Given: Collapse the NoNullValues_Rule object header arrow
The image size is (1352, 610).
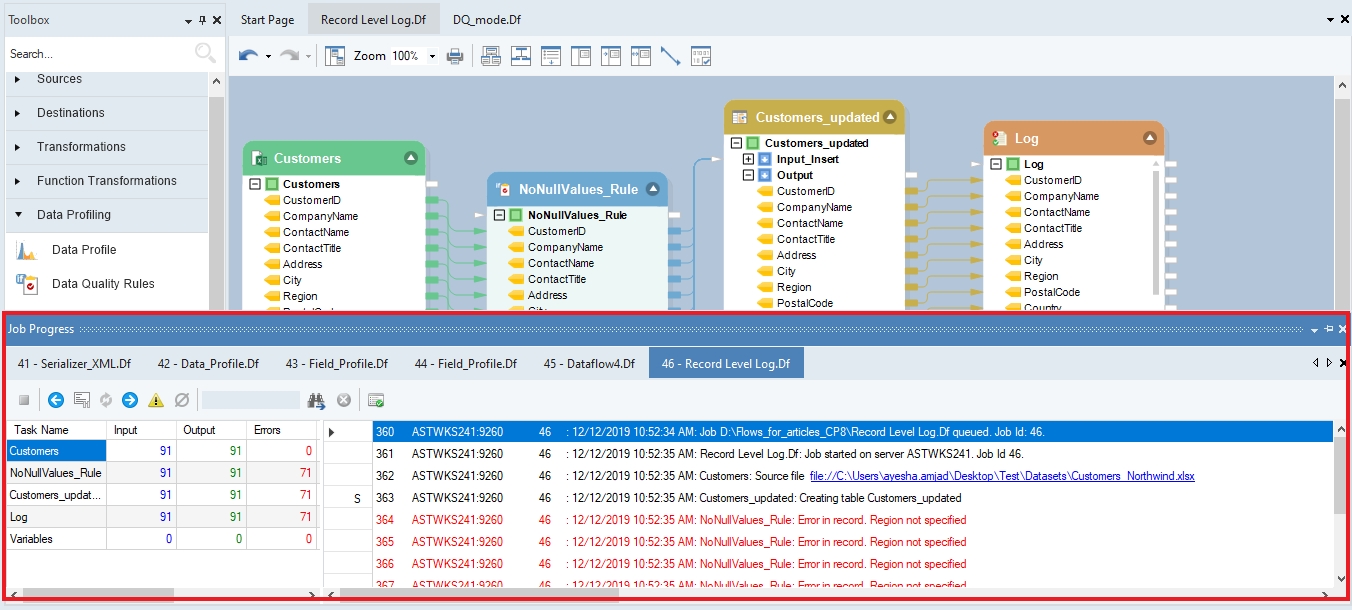Looking at the screenshot, I should coord(653,188).
